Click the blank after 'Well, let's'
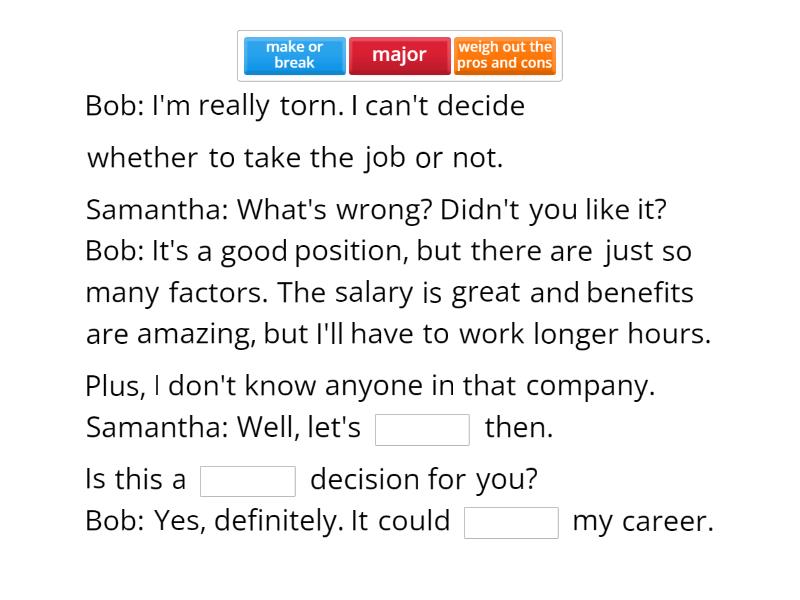Viewport: 800px width, 600px height. click(x=422, y=429)
